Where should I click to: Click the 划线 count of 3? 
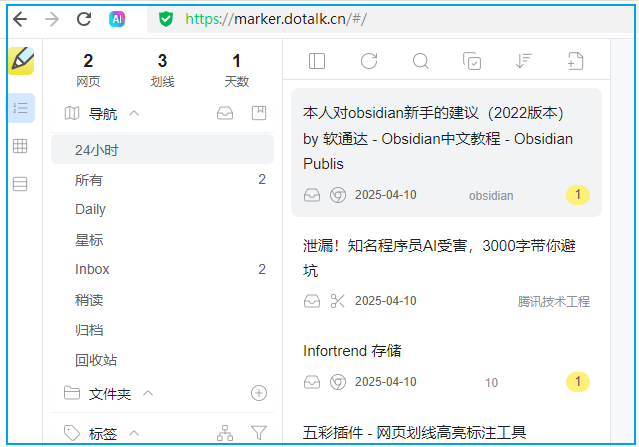click(x=162, y=61)
